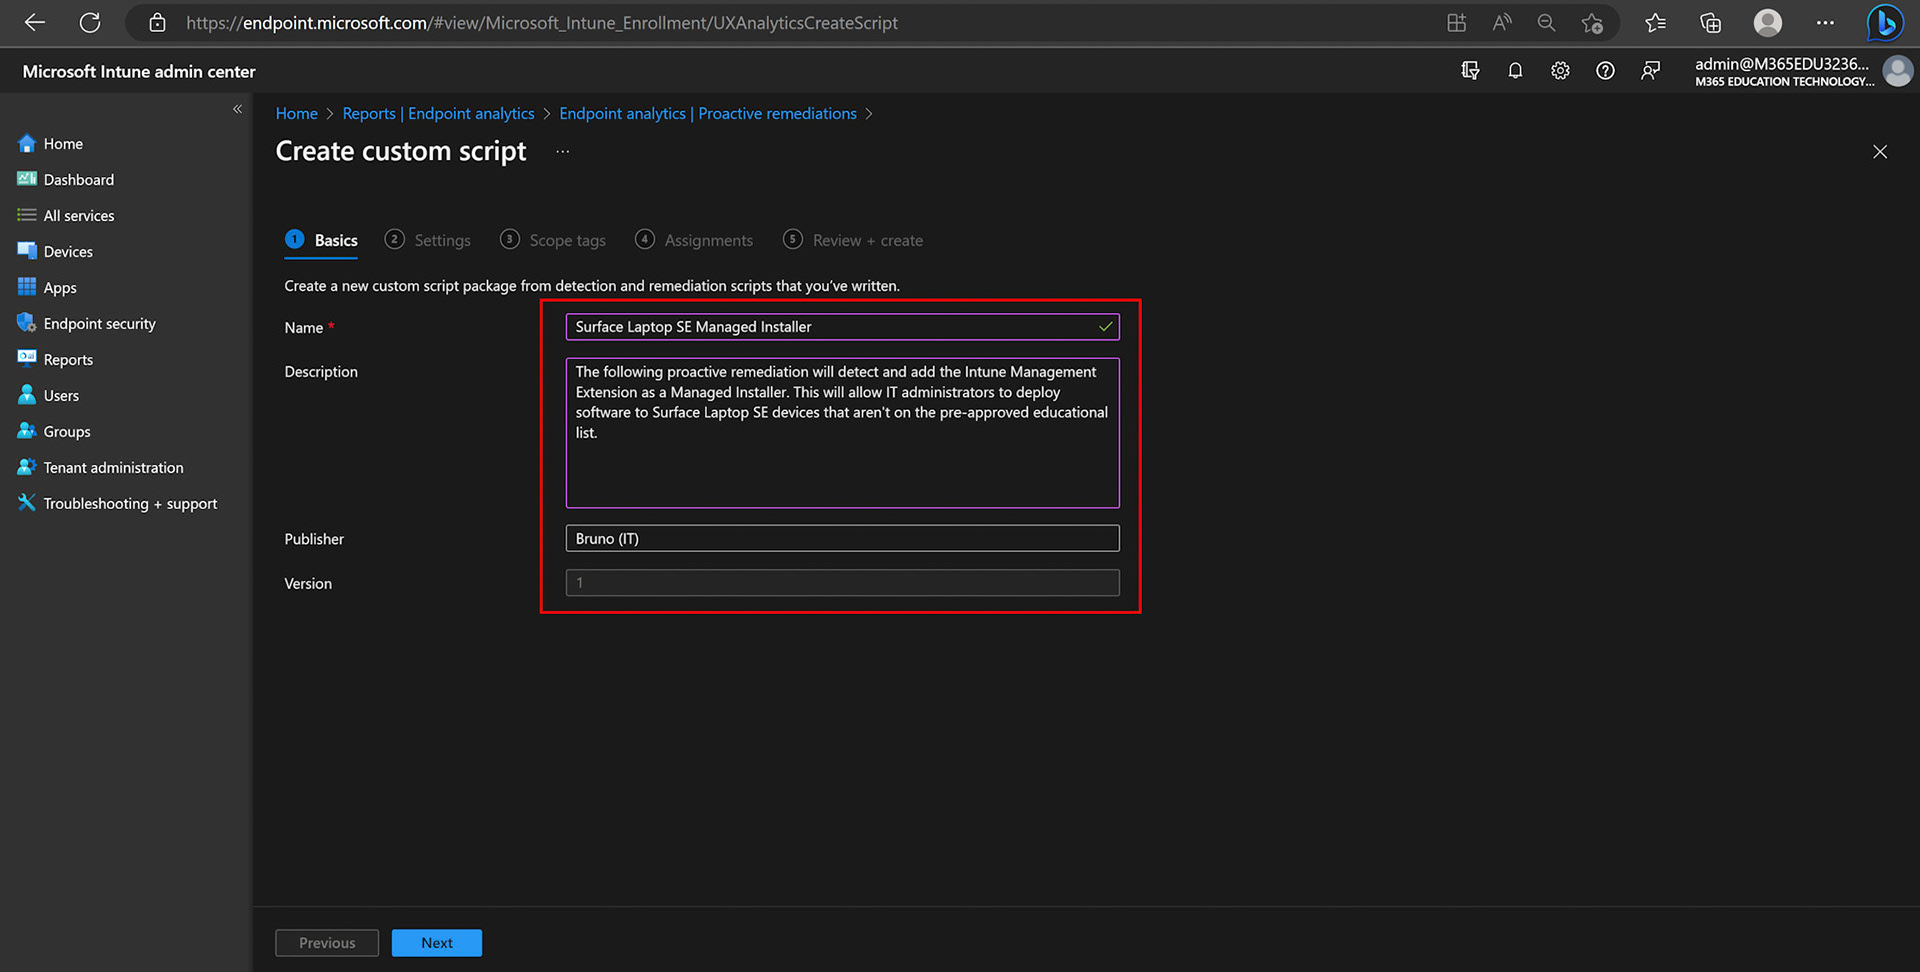Open the browser Collections icon
The height and width of the screenshot is (972, 1920).
tap(1710, 22)
